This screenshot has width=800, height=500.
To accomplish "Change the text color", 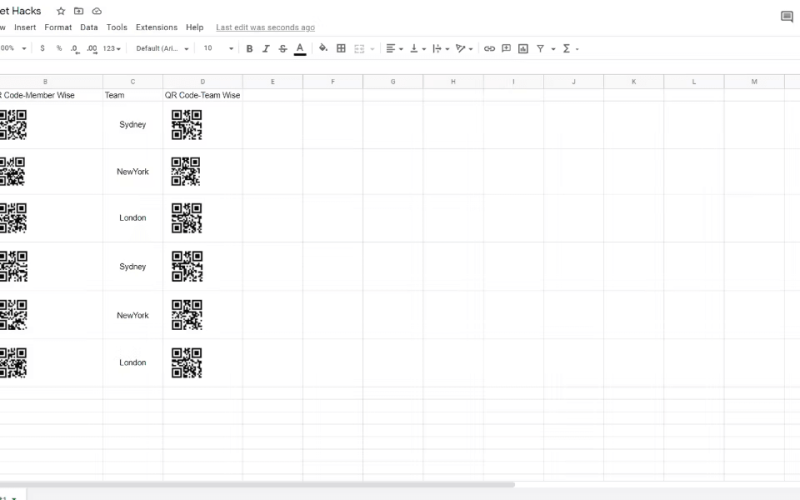I will pyautogui.click(x=300, y=49).
